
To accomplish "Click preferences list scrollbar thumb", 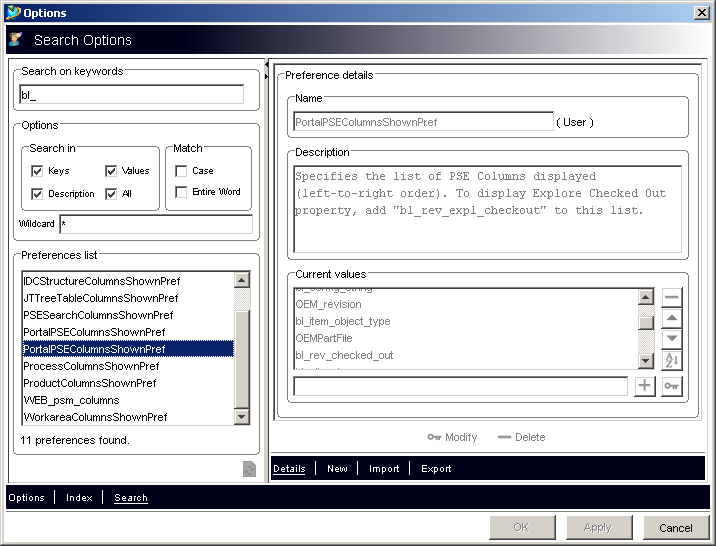I will (x=242, y=359).
